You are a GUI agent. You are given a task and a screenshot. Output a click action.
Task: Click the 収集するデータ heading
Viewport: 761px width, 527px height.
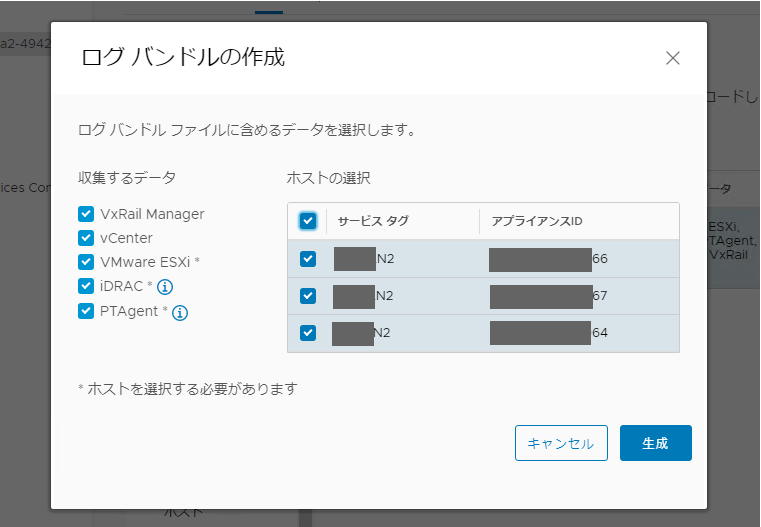[127, 178]
